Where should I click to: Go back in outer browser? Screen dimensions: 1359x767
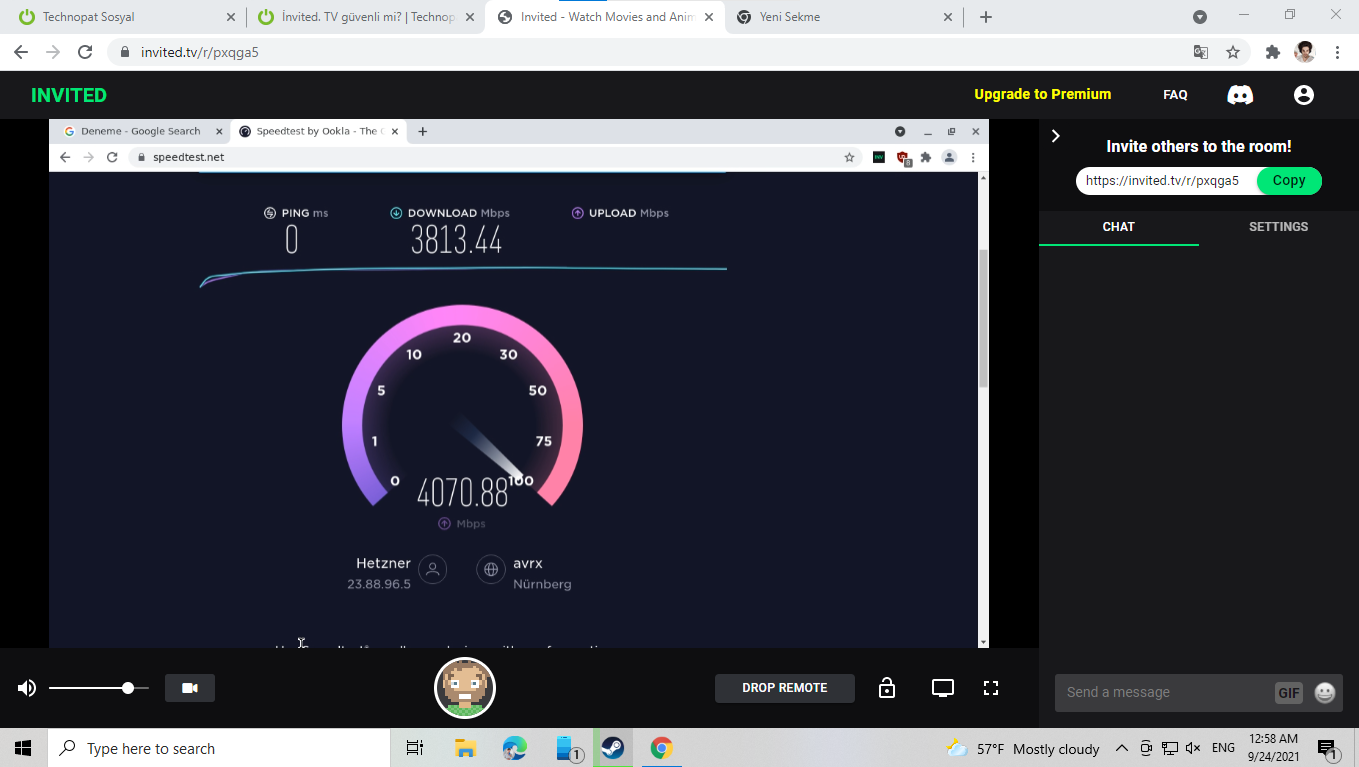click(x=21, y=52)
